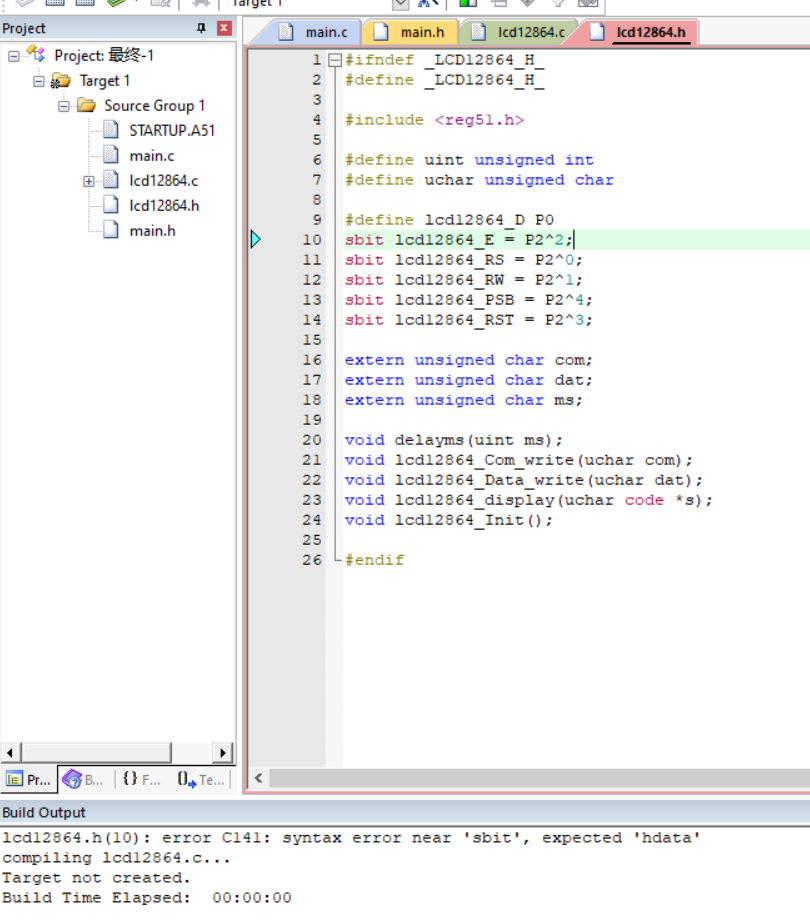
Task: Click the Target 1 folder icon
Action: click(x=61, y=80)
